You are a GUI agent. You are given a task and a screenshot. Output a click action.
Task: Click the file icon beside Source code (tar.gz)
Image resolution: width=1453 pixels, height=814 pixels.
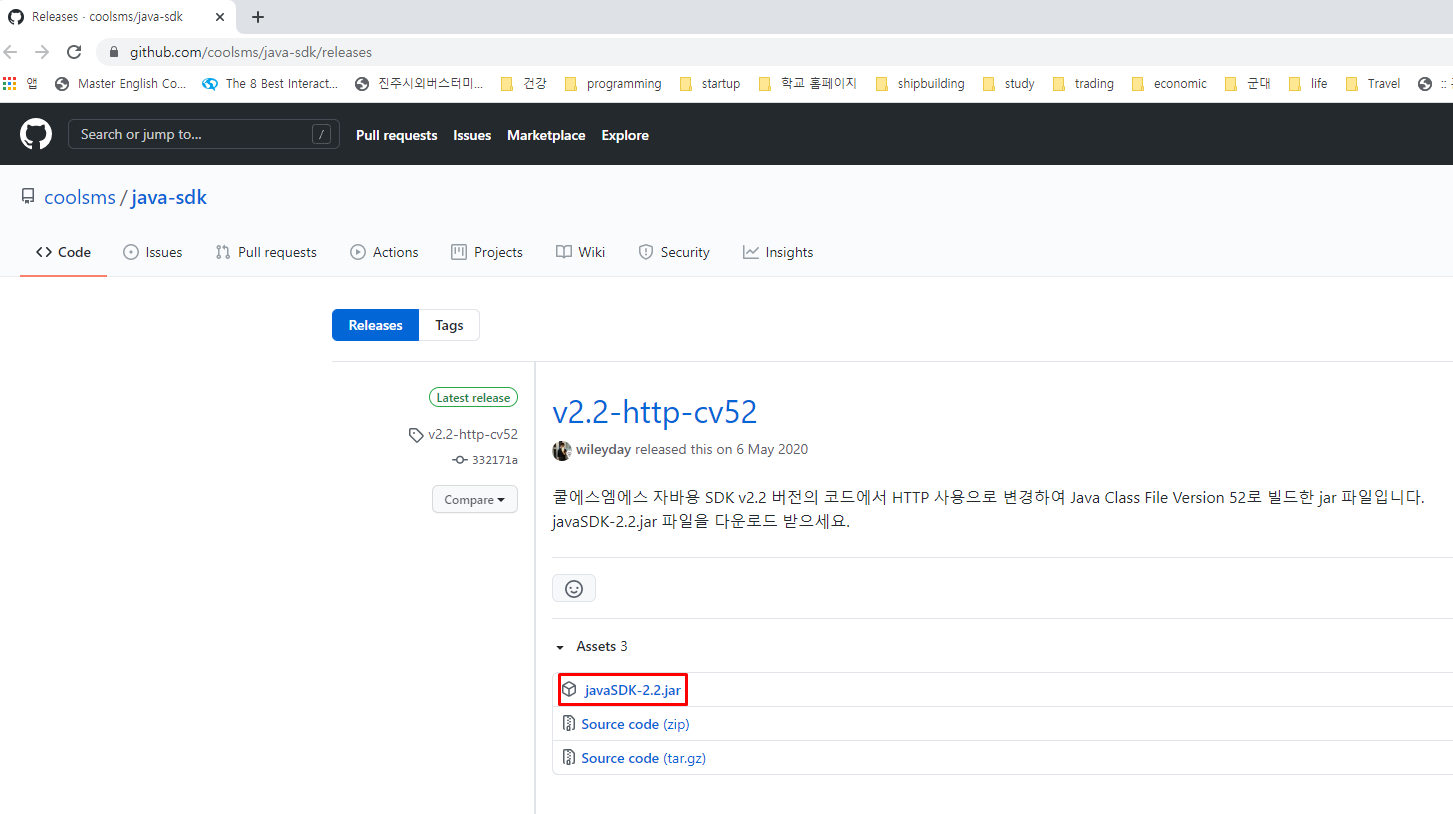click(x=569, y=758)
